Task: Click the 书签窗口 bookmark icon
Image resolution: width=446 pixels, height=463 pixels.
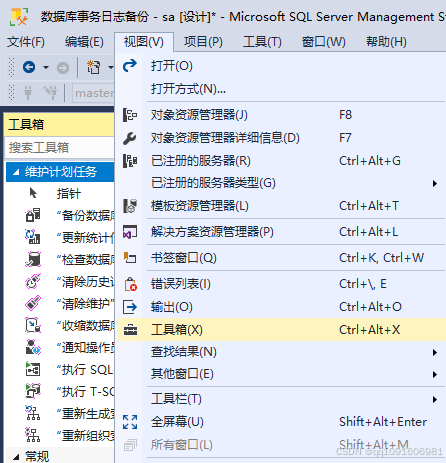Action: [130, 258]
